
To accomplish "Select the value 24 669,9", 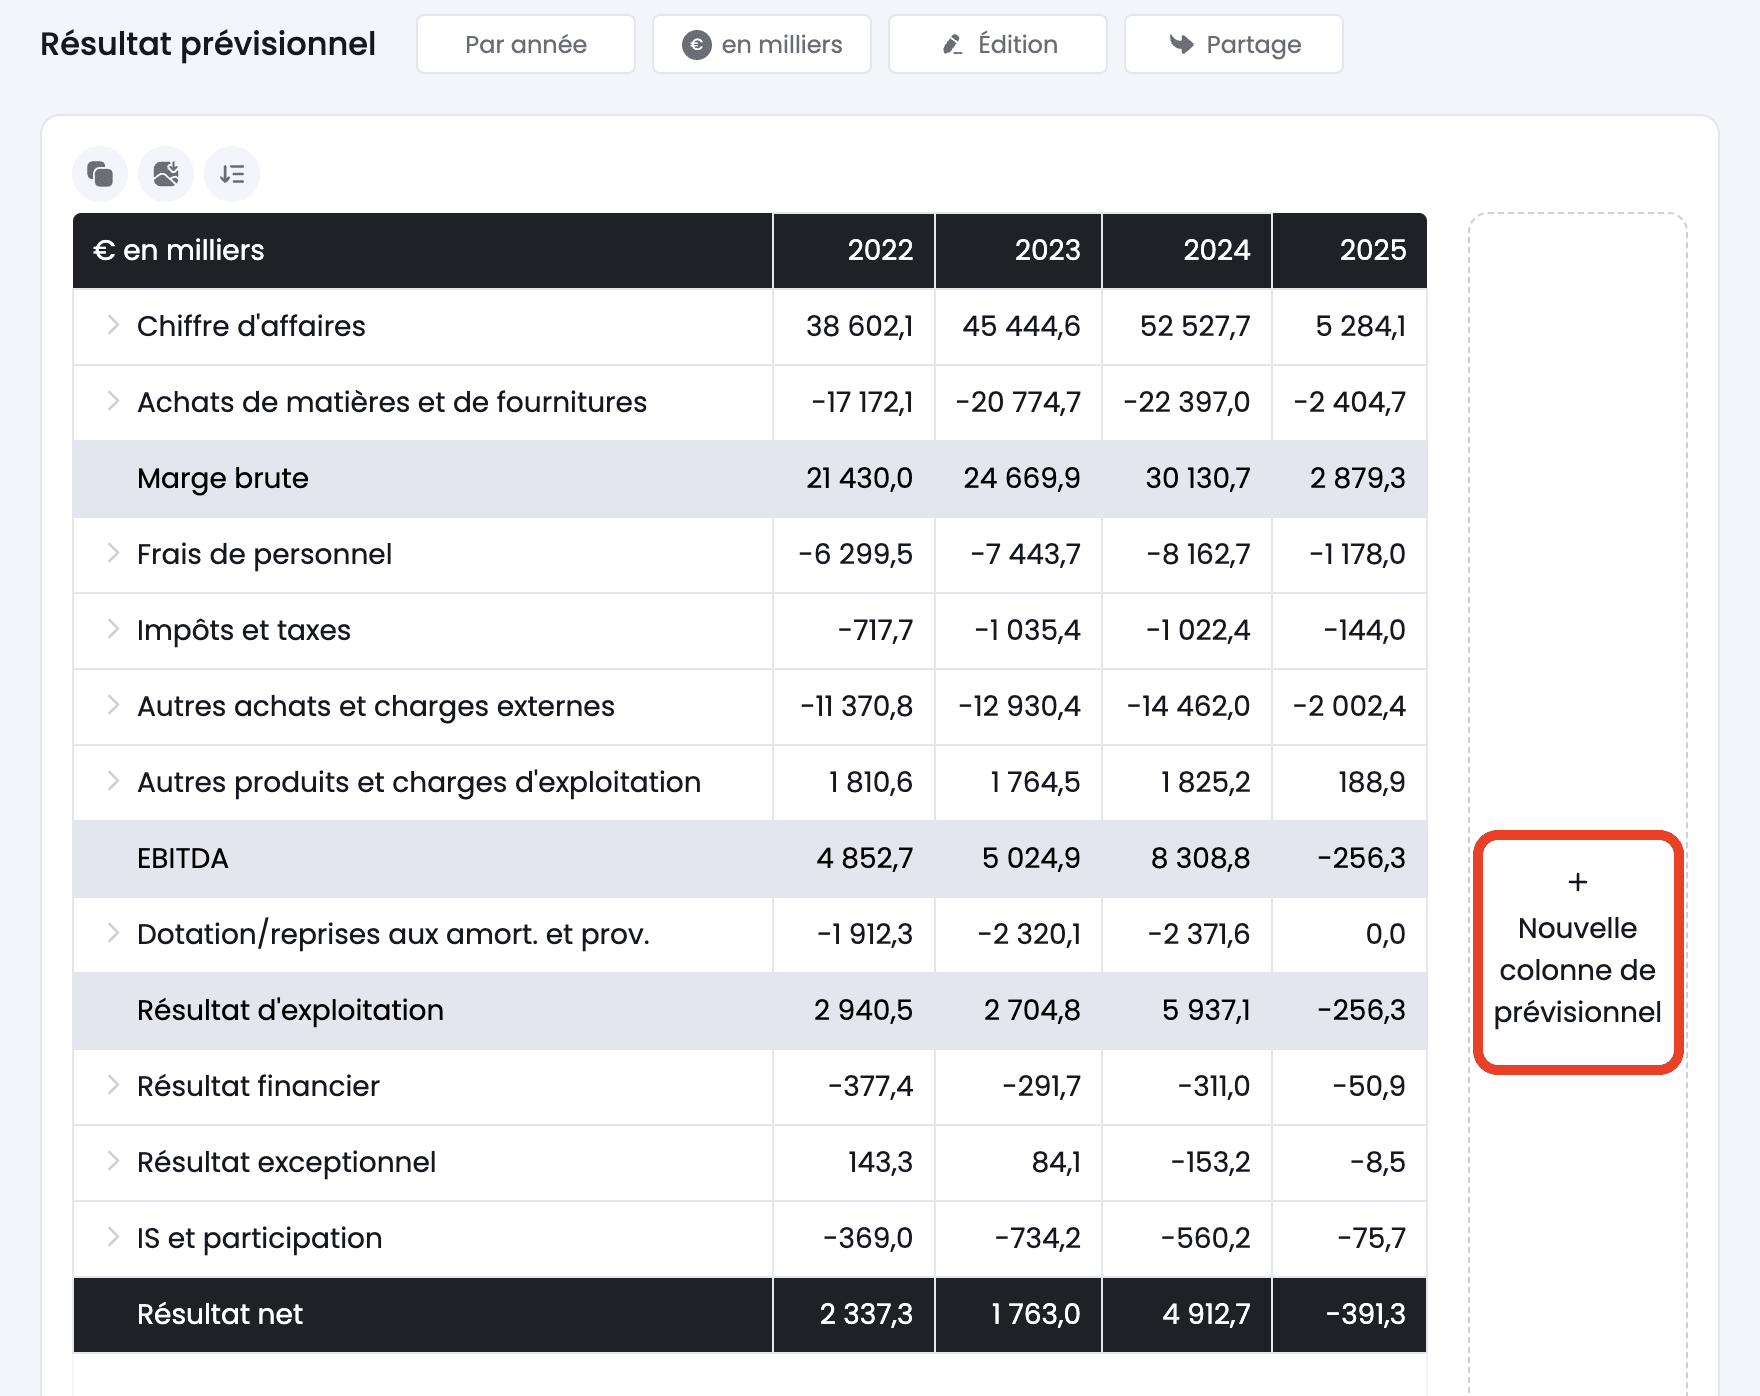I will click(1022, 478).
